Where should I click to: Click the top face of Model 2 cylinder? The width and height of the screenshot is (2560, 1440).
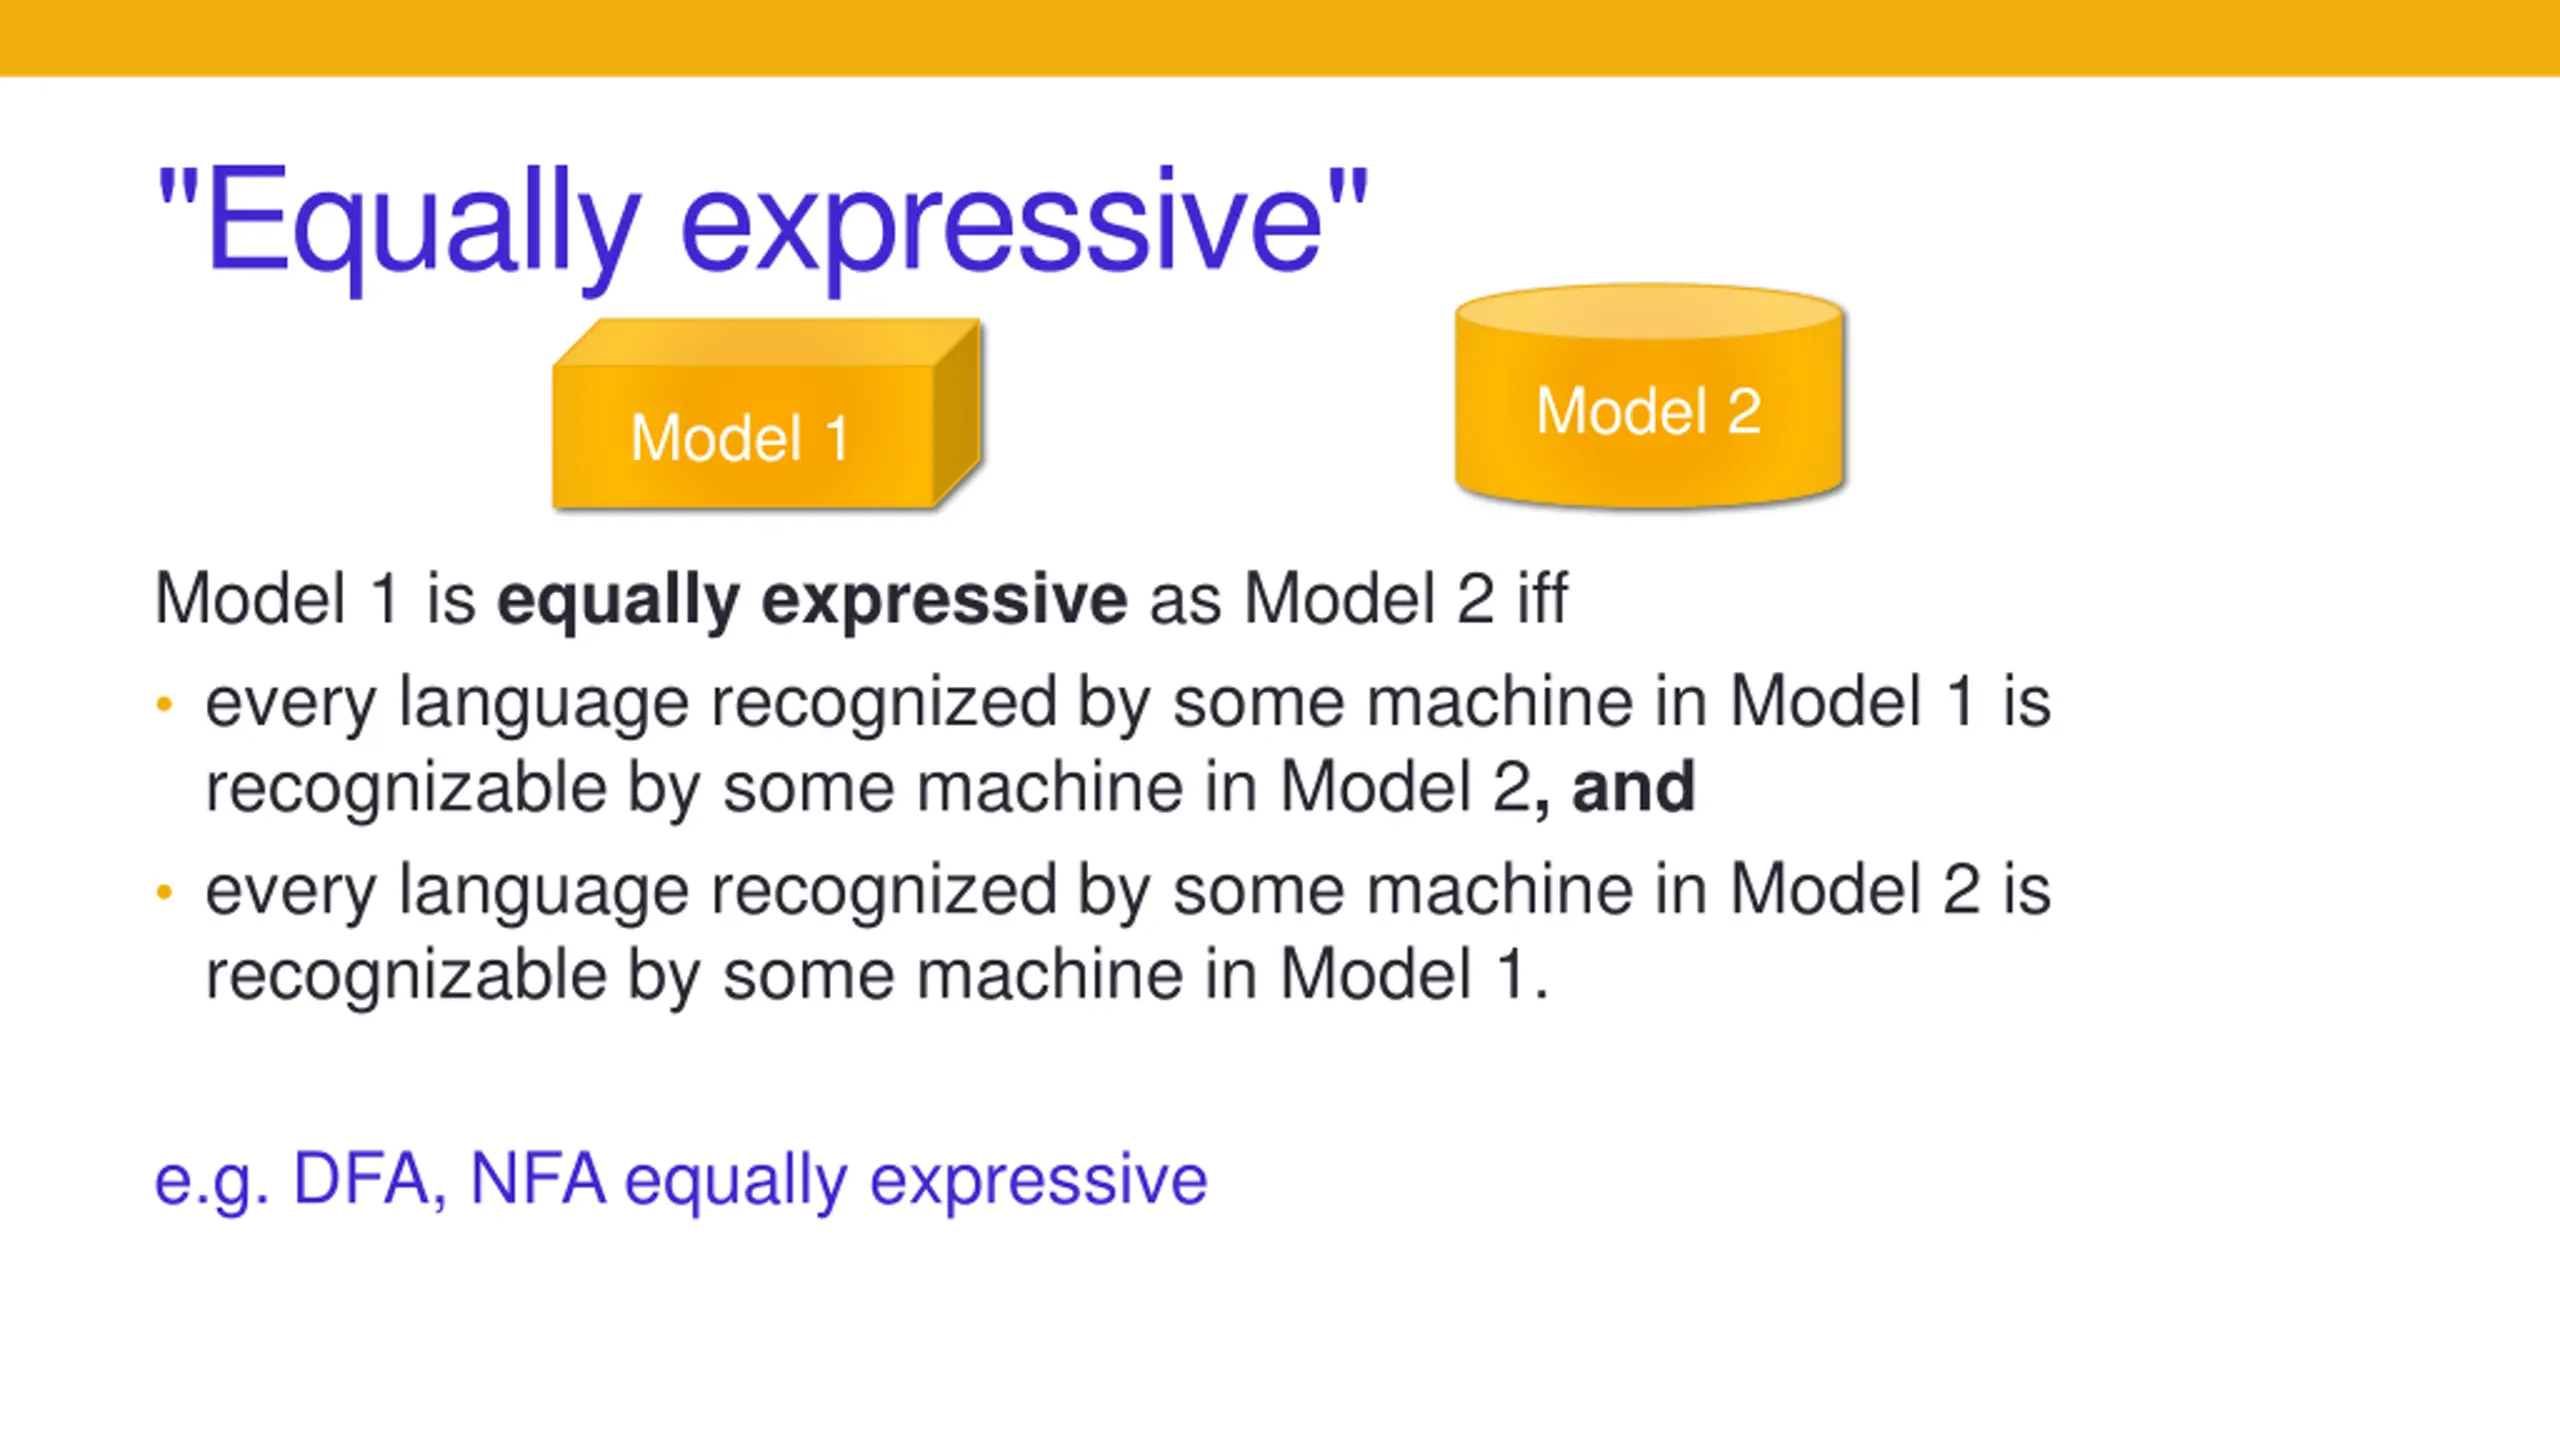(1649, 312)
